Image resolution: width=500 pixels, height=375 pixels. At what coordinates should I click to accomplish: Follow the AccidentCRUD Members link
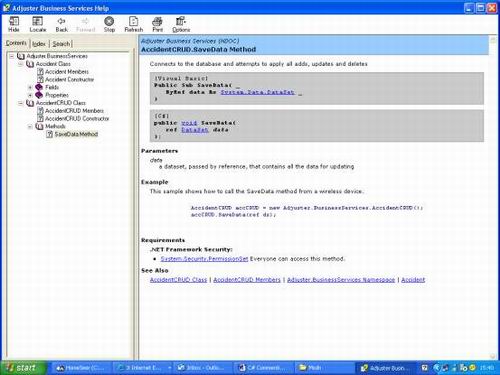(247, 280)
